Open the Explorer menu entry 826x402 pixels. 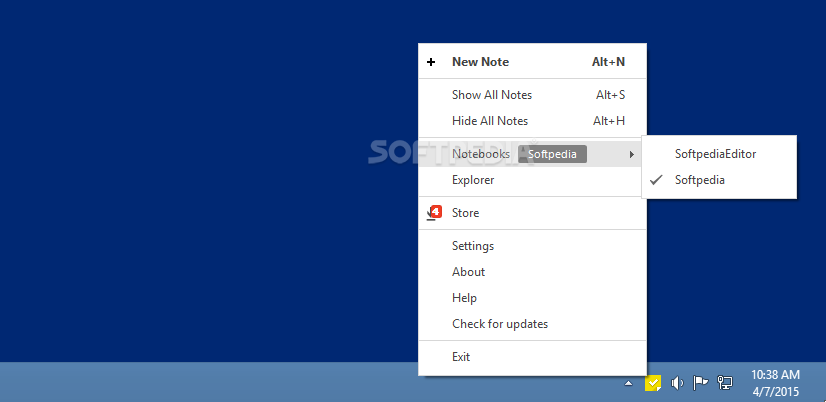(x=532, y=180)
